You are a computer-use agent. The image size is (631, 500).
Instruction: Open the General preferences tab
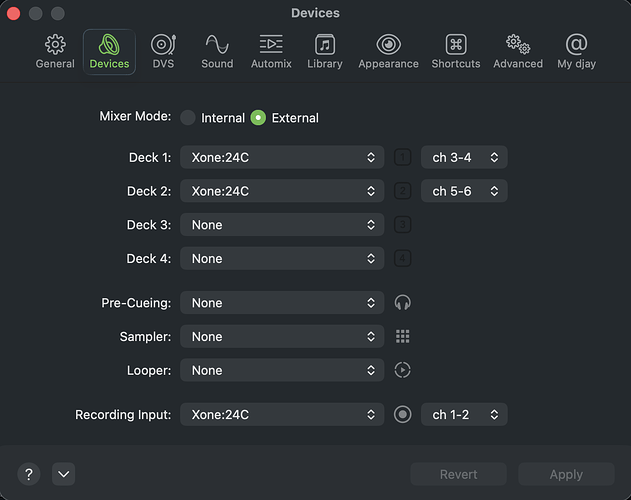coord(55,52)
